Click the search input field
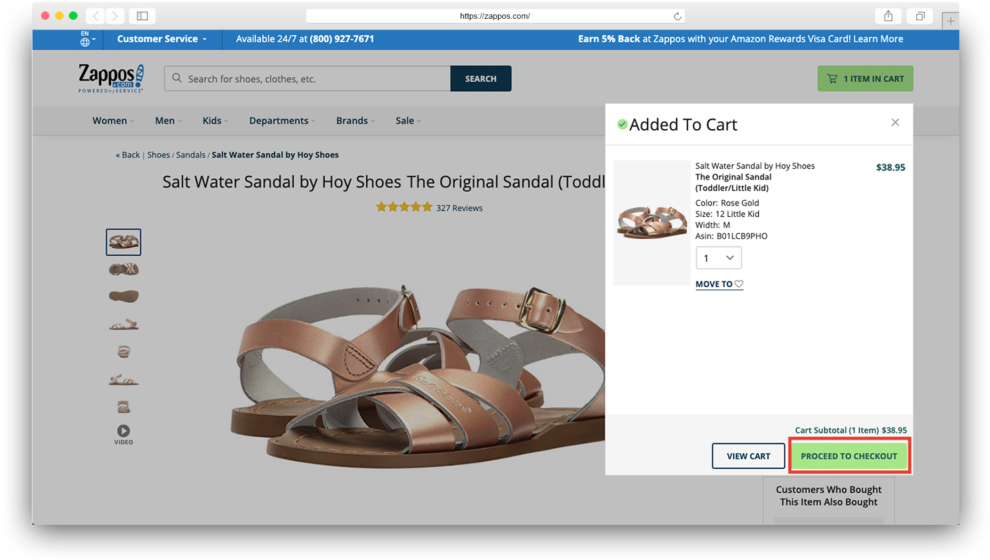This screenshot has height=560, width=990. point(307,78)
